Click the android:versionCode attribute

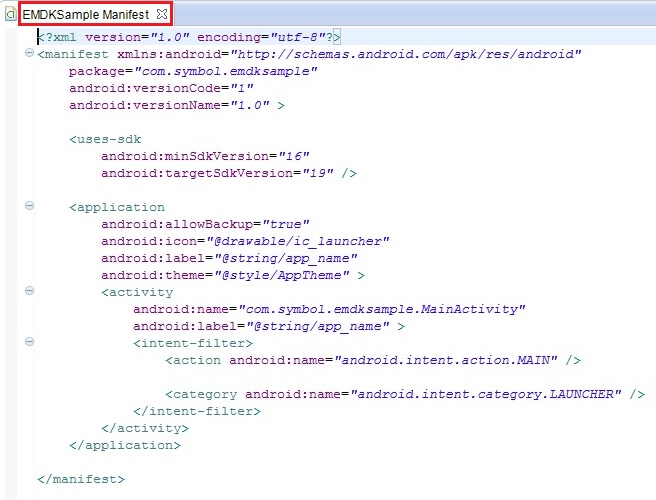145,88
